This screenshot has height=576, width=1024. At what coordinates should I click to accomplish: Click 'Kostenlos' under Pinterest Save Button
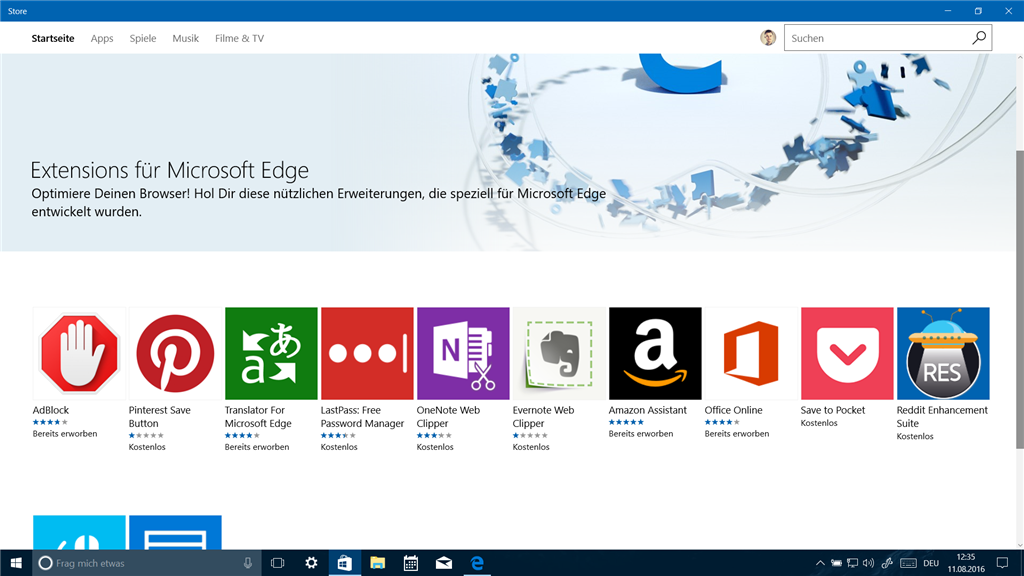click(x=147, y=447)
